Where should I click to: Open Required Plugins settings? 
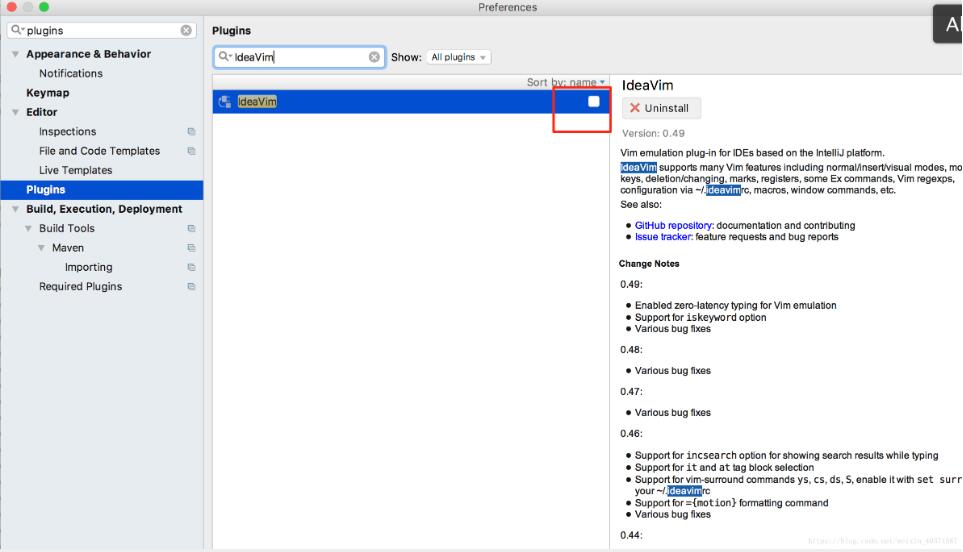80,287
